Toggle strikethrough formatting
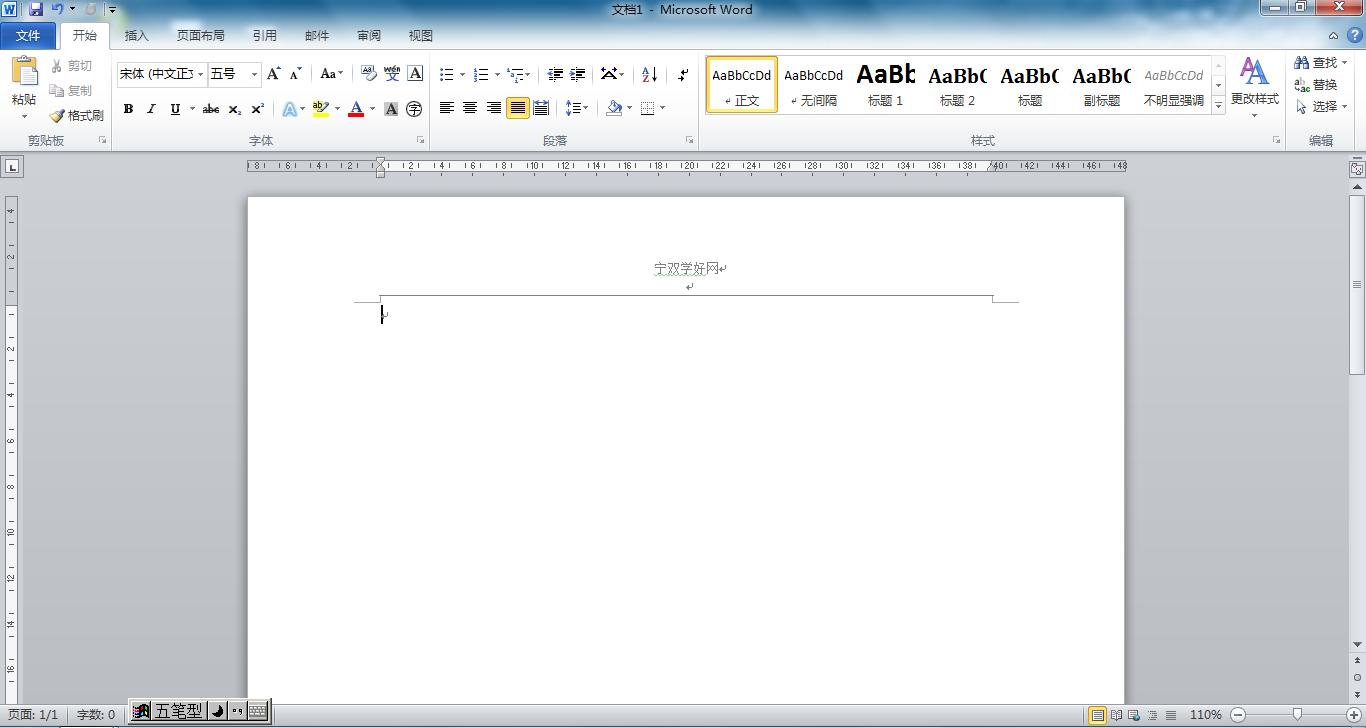This screenshot has width=1366, height=728. tap(210, 109)
